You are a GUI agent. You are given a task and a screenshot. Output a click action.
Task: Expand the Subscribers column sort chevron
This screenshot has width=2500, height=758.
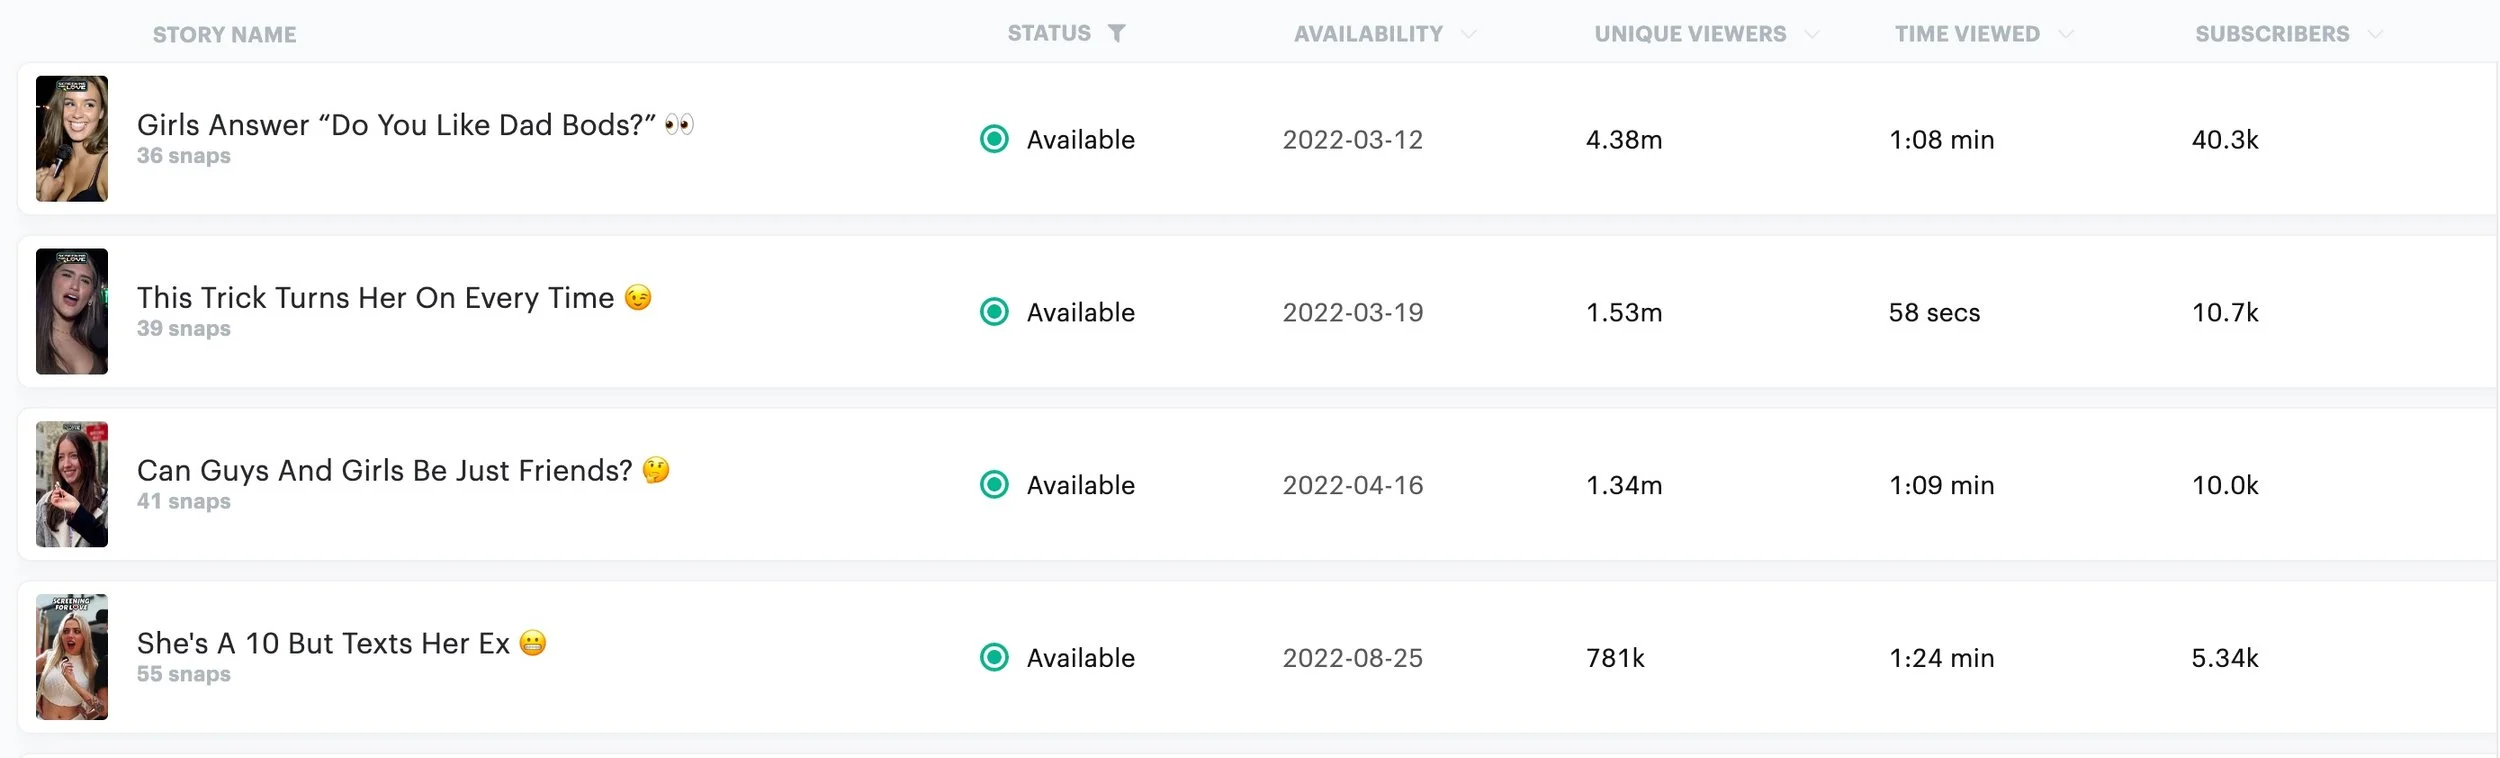click(2375, 35)
